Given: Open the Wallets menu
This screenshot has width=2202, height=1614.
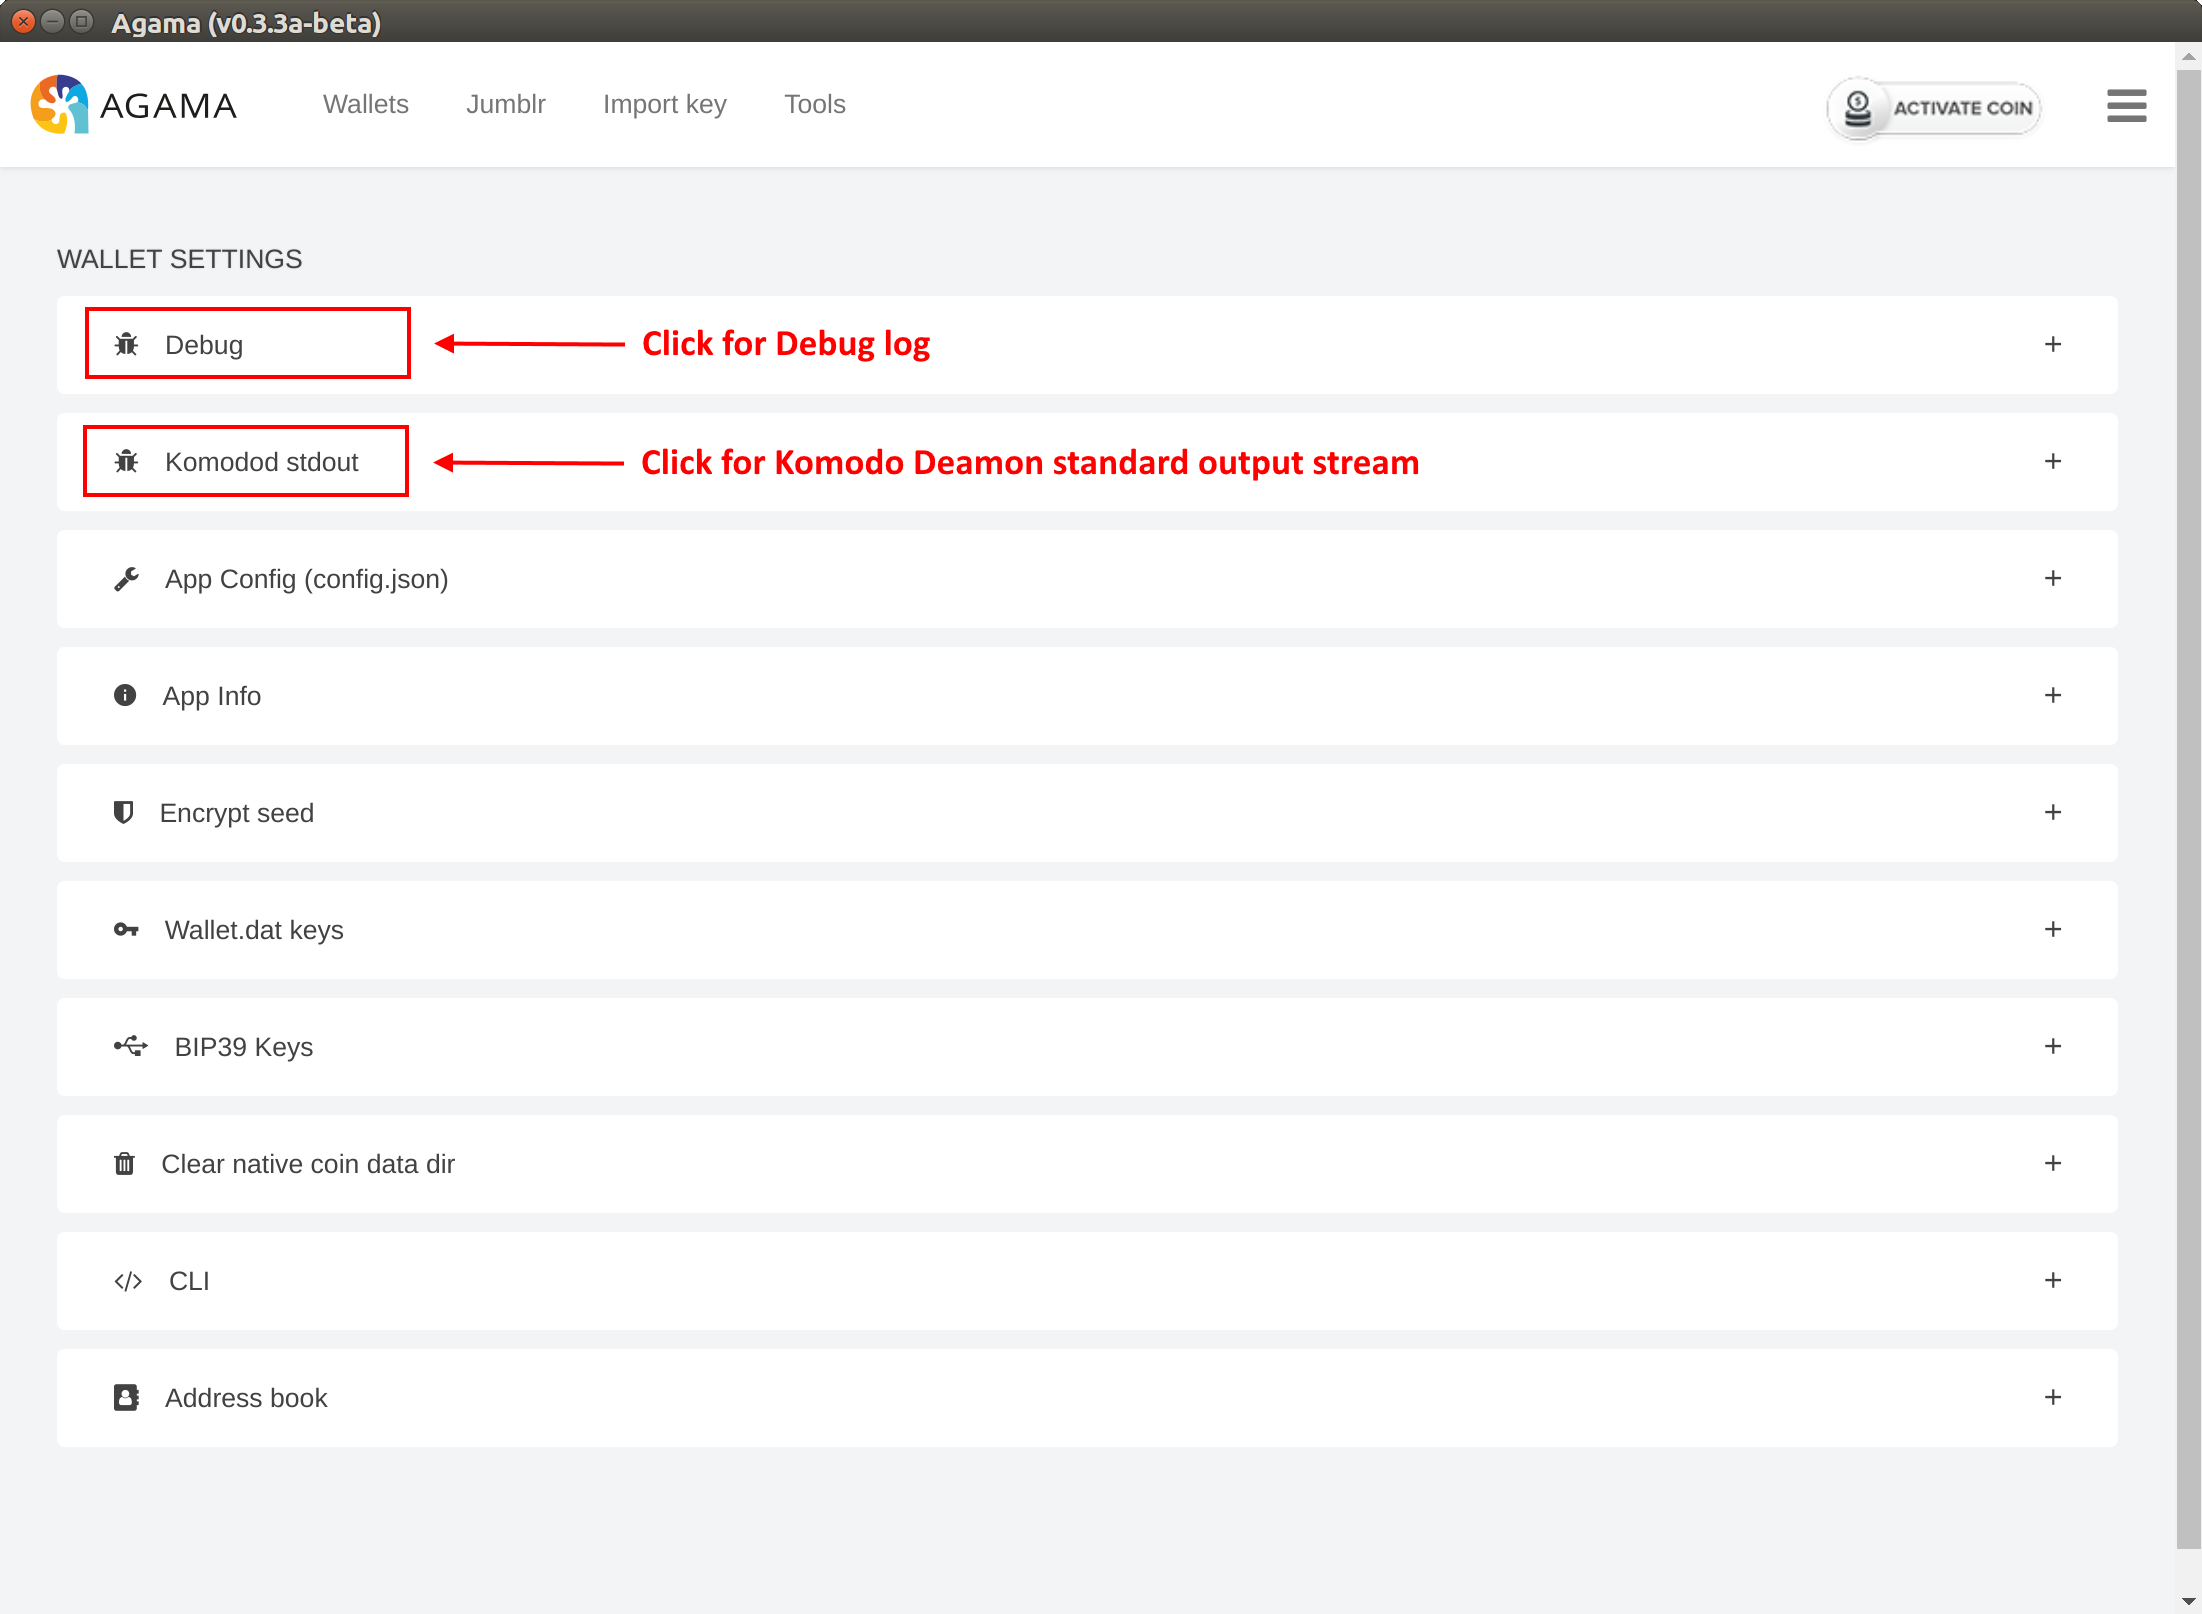Looking at the screenshot, I should coord(366,104).
